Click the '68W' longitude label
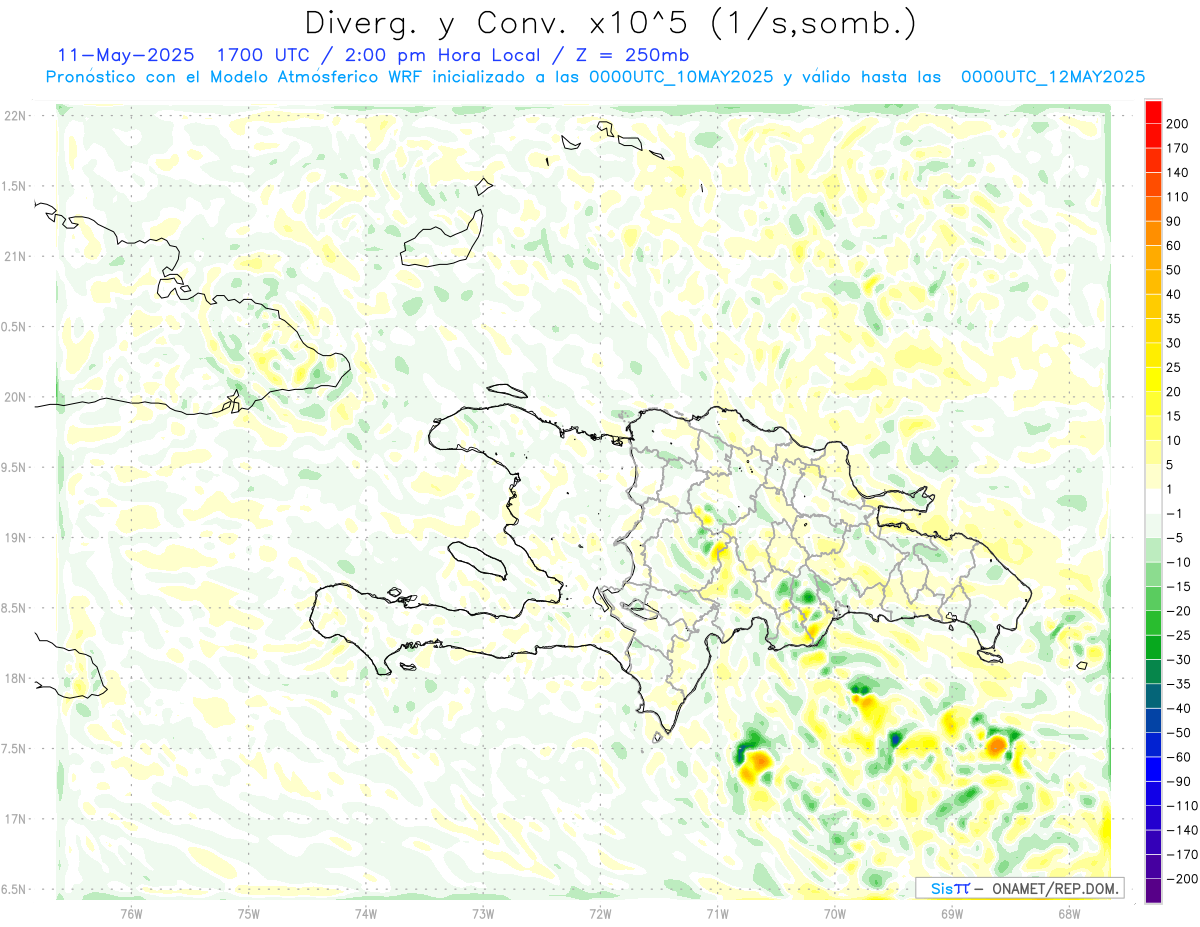 (x=1068, y=913)
